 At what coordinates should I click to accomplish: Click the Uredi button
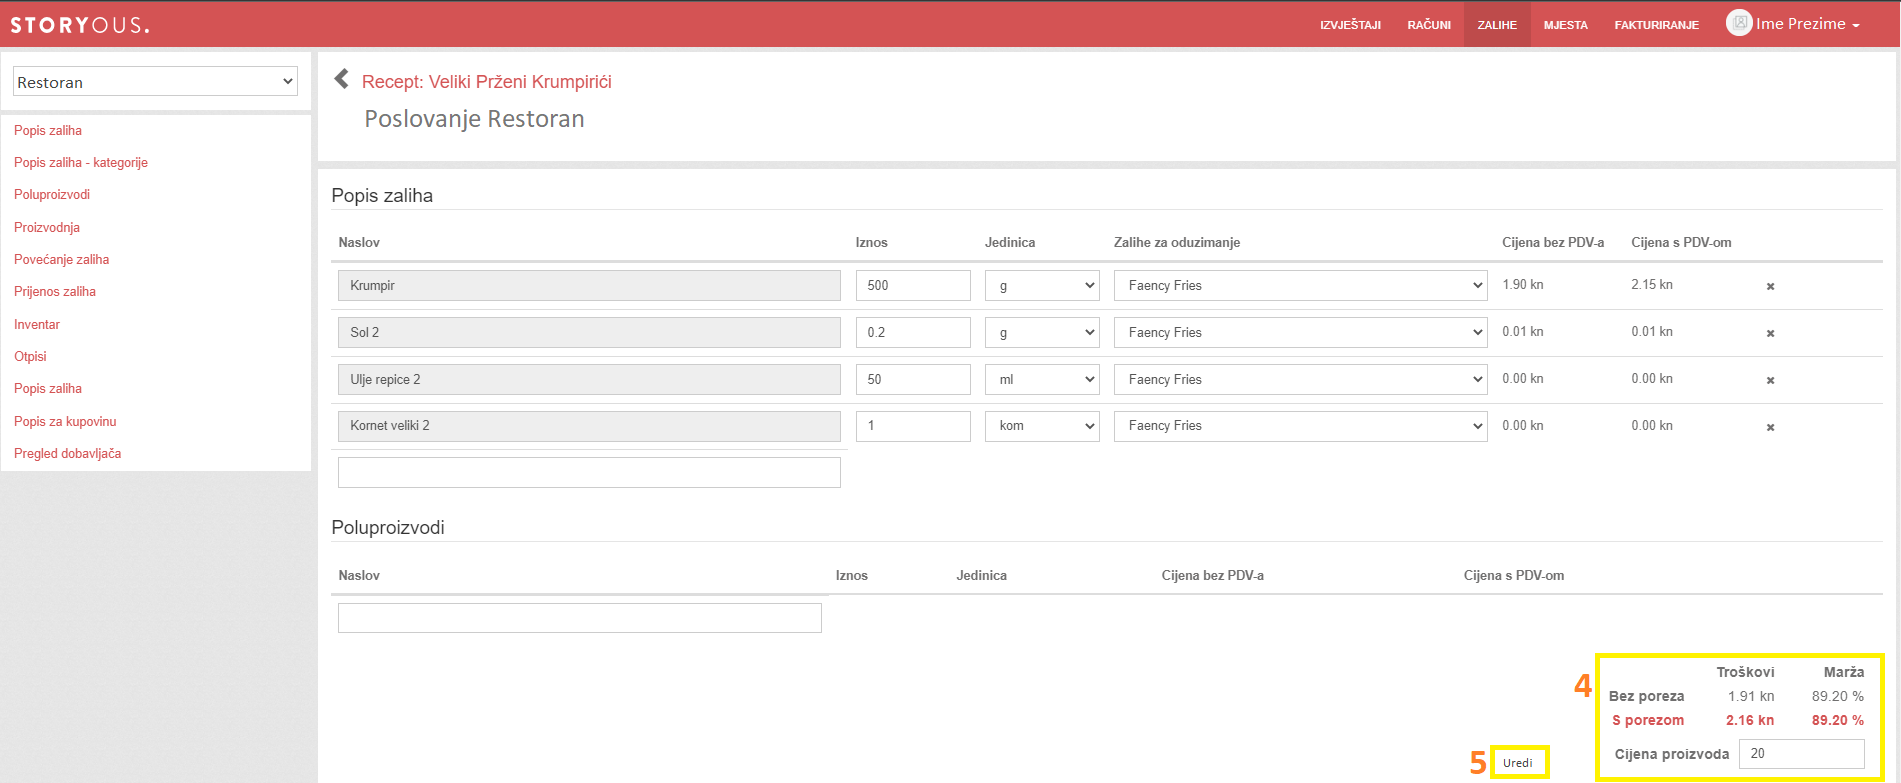(x=1518, y=762)
